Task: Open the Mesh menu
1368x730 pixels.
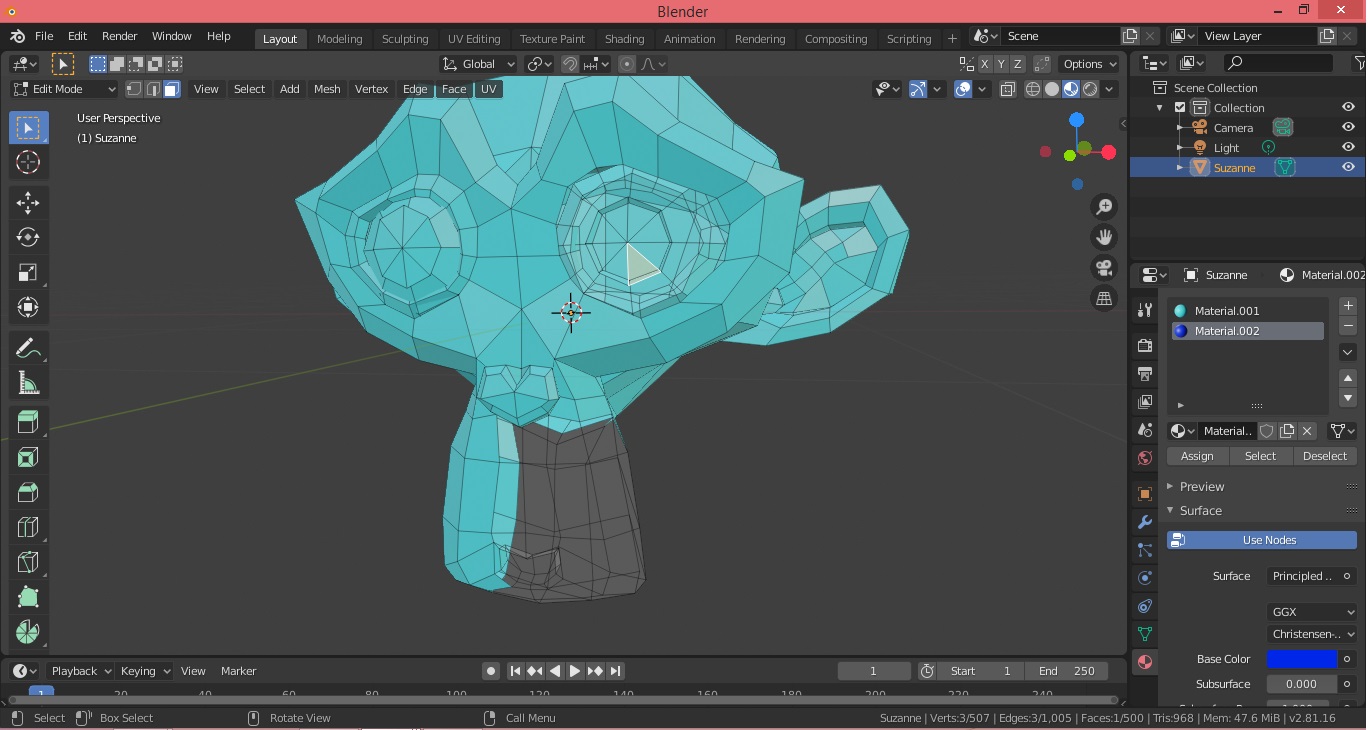Action: pyautogui.click(x=327, y=89)
